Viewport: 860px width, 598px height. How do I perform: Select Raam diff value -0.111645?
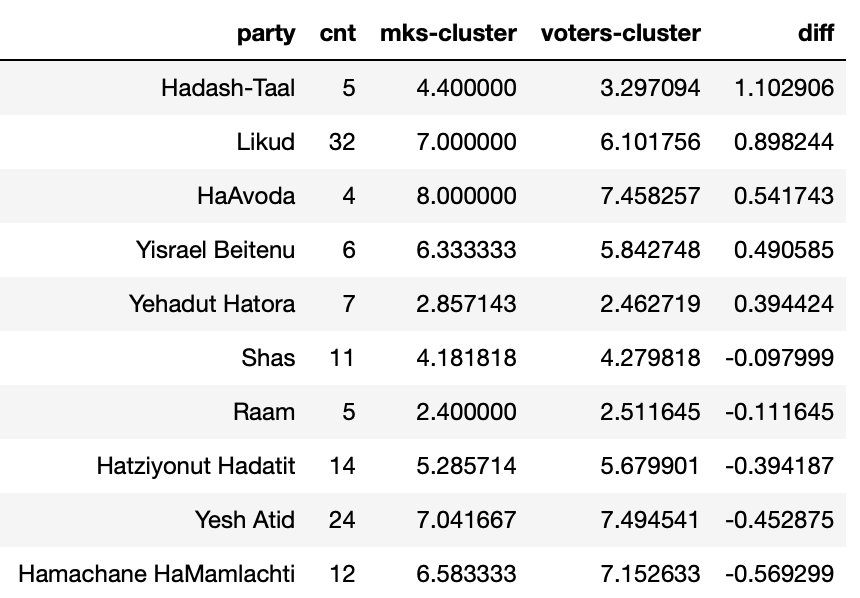pyautogui.click(x=780, y=412)
